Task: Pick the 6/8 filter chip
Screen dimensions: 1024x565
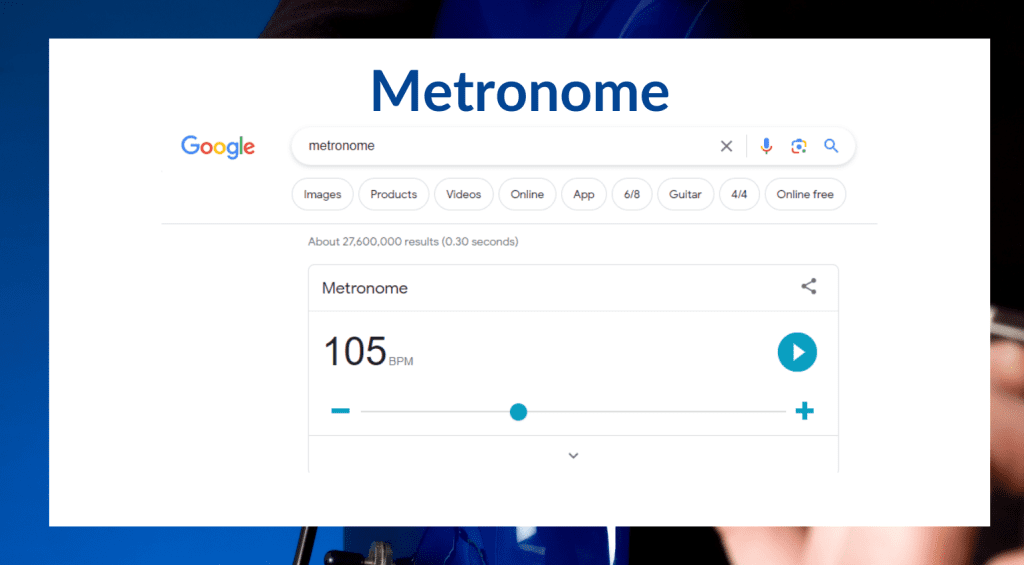Action: tap(632, 194)
